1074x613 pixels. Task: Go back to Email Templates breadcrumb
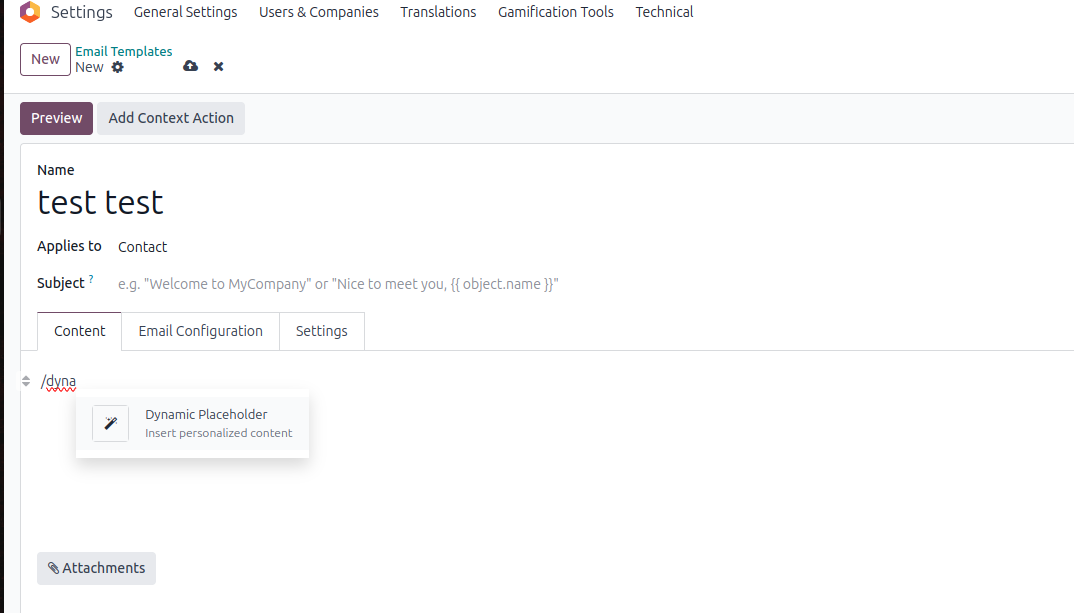[x=124, y=51]
